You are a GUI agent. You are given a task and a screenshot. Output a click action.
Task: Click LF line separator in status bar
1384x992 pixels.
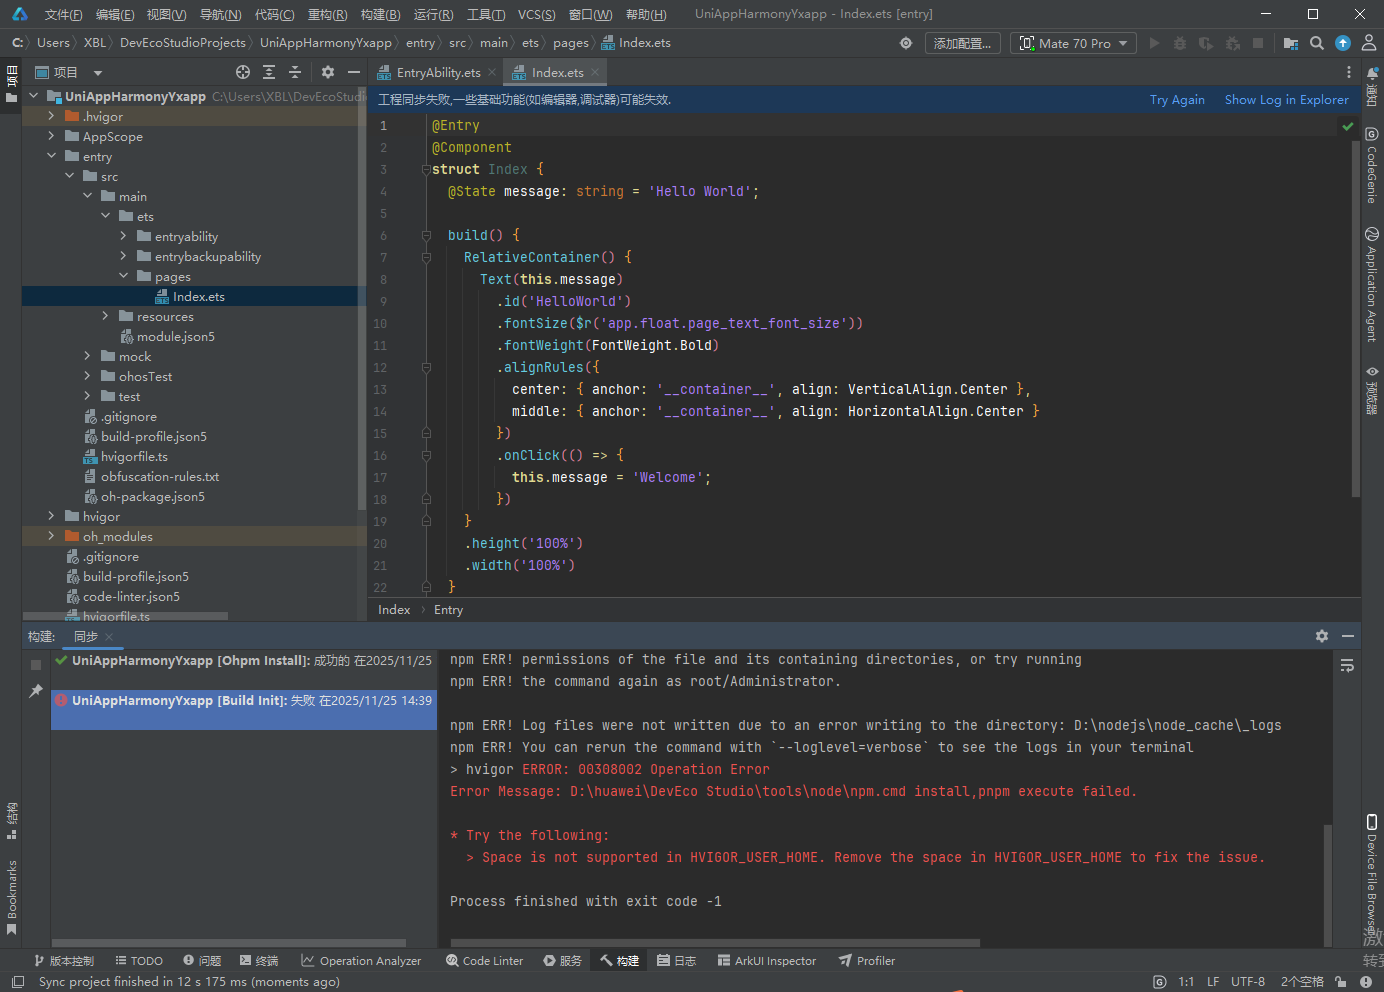click(1213, 982)
